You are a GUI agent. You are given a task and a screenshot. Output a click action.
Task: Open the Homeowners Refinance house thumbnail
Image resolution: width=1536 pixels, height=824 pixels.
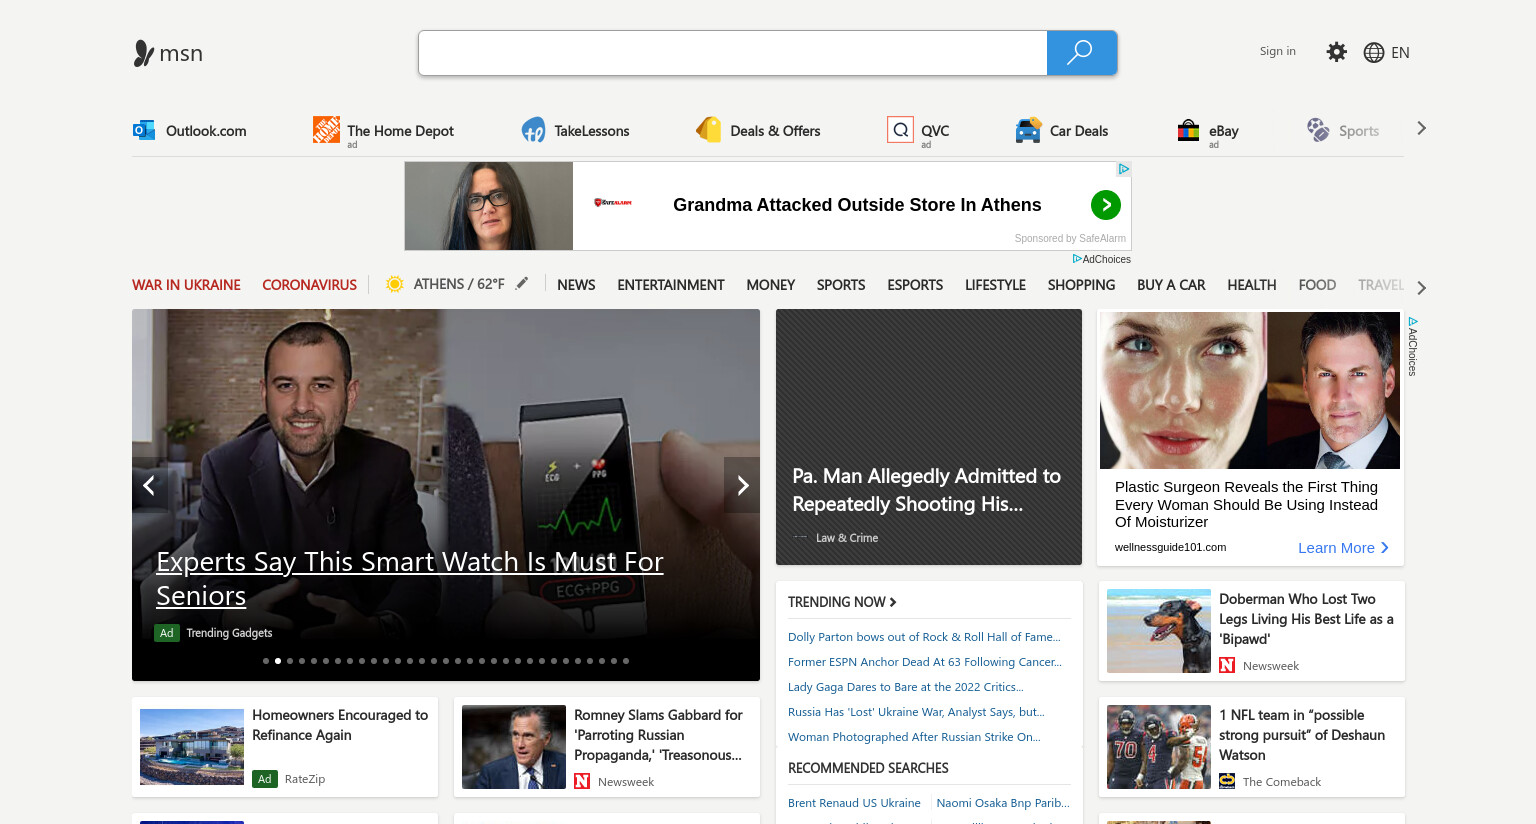click(x=192, y=747)
